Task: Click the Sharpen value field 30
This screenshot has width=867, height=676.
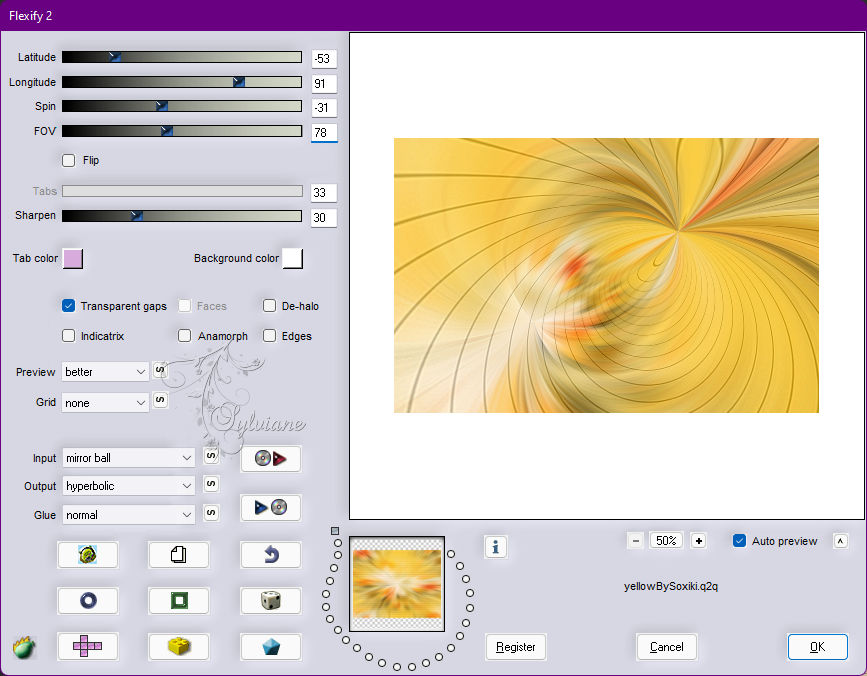Action: coord(324,217)
